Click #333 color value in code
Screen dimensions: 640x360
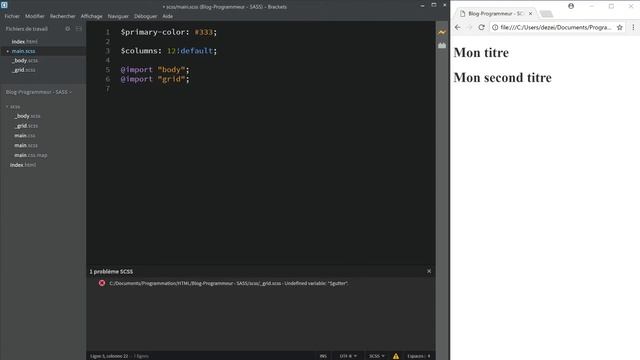[204, 32]
